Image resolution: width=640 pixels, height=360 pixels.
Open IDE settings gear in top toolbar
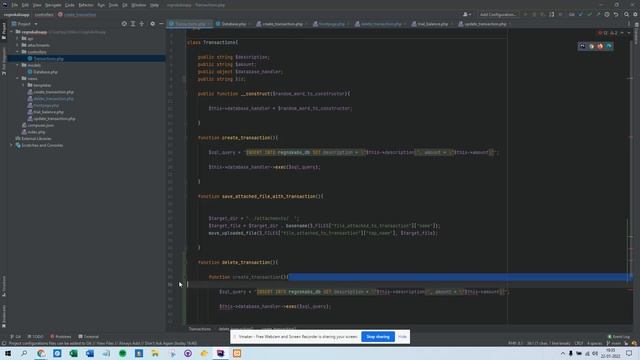pyautogui.click(x=635, y=14)
